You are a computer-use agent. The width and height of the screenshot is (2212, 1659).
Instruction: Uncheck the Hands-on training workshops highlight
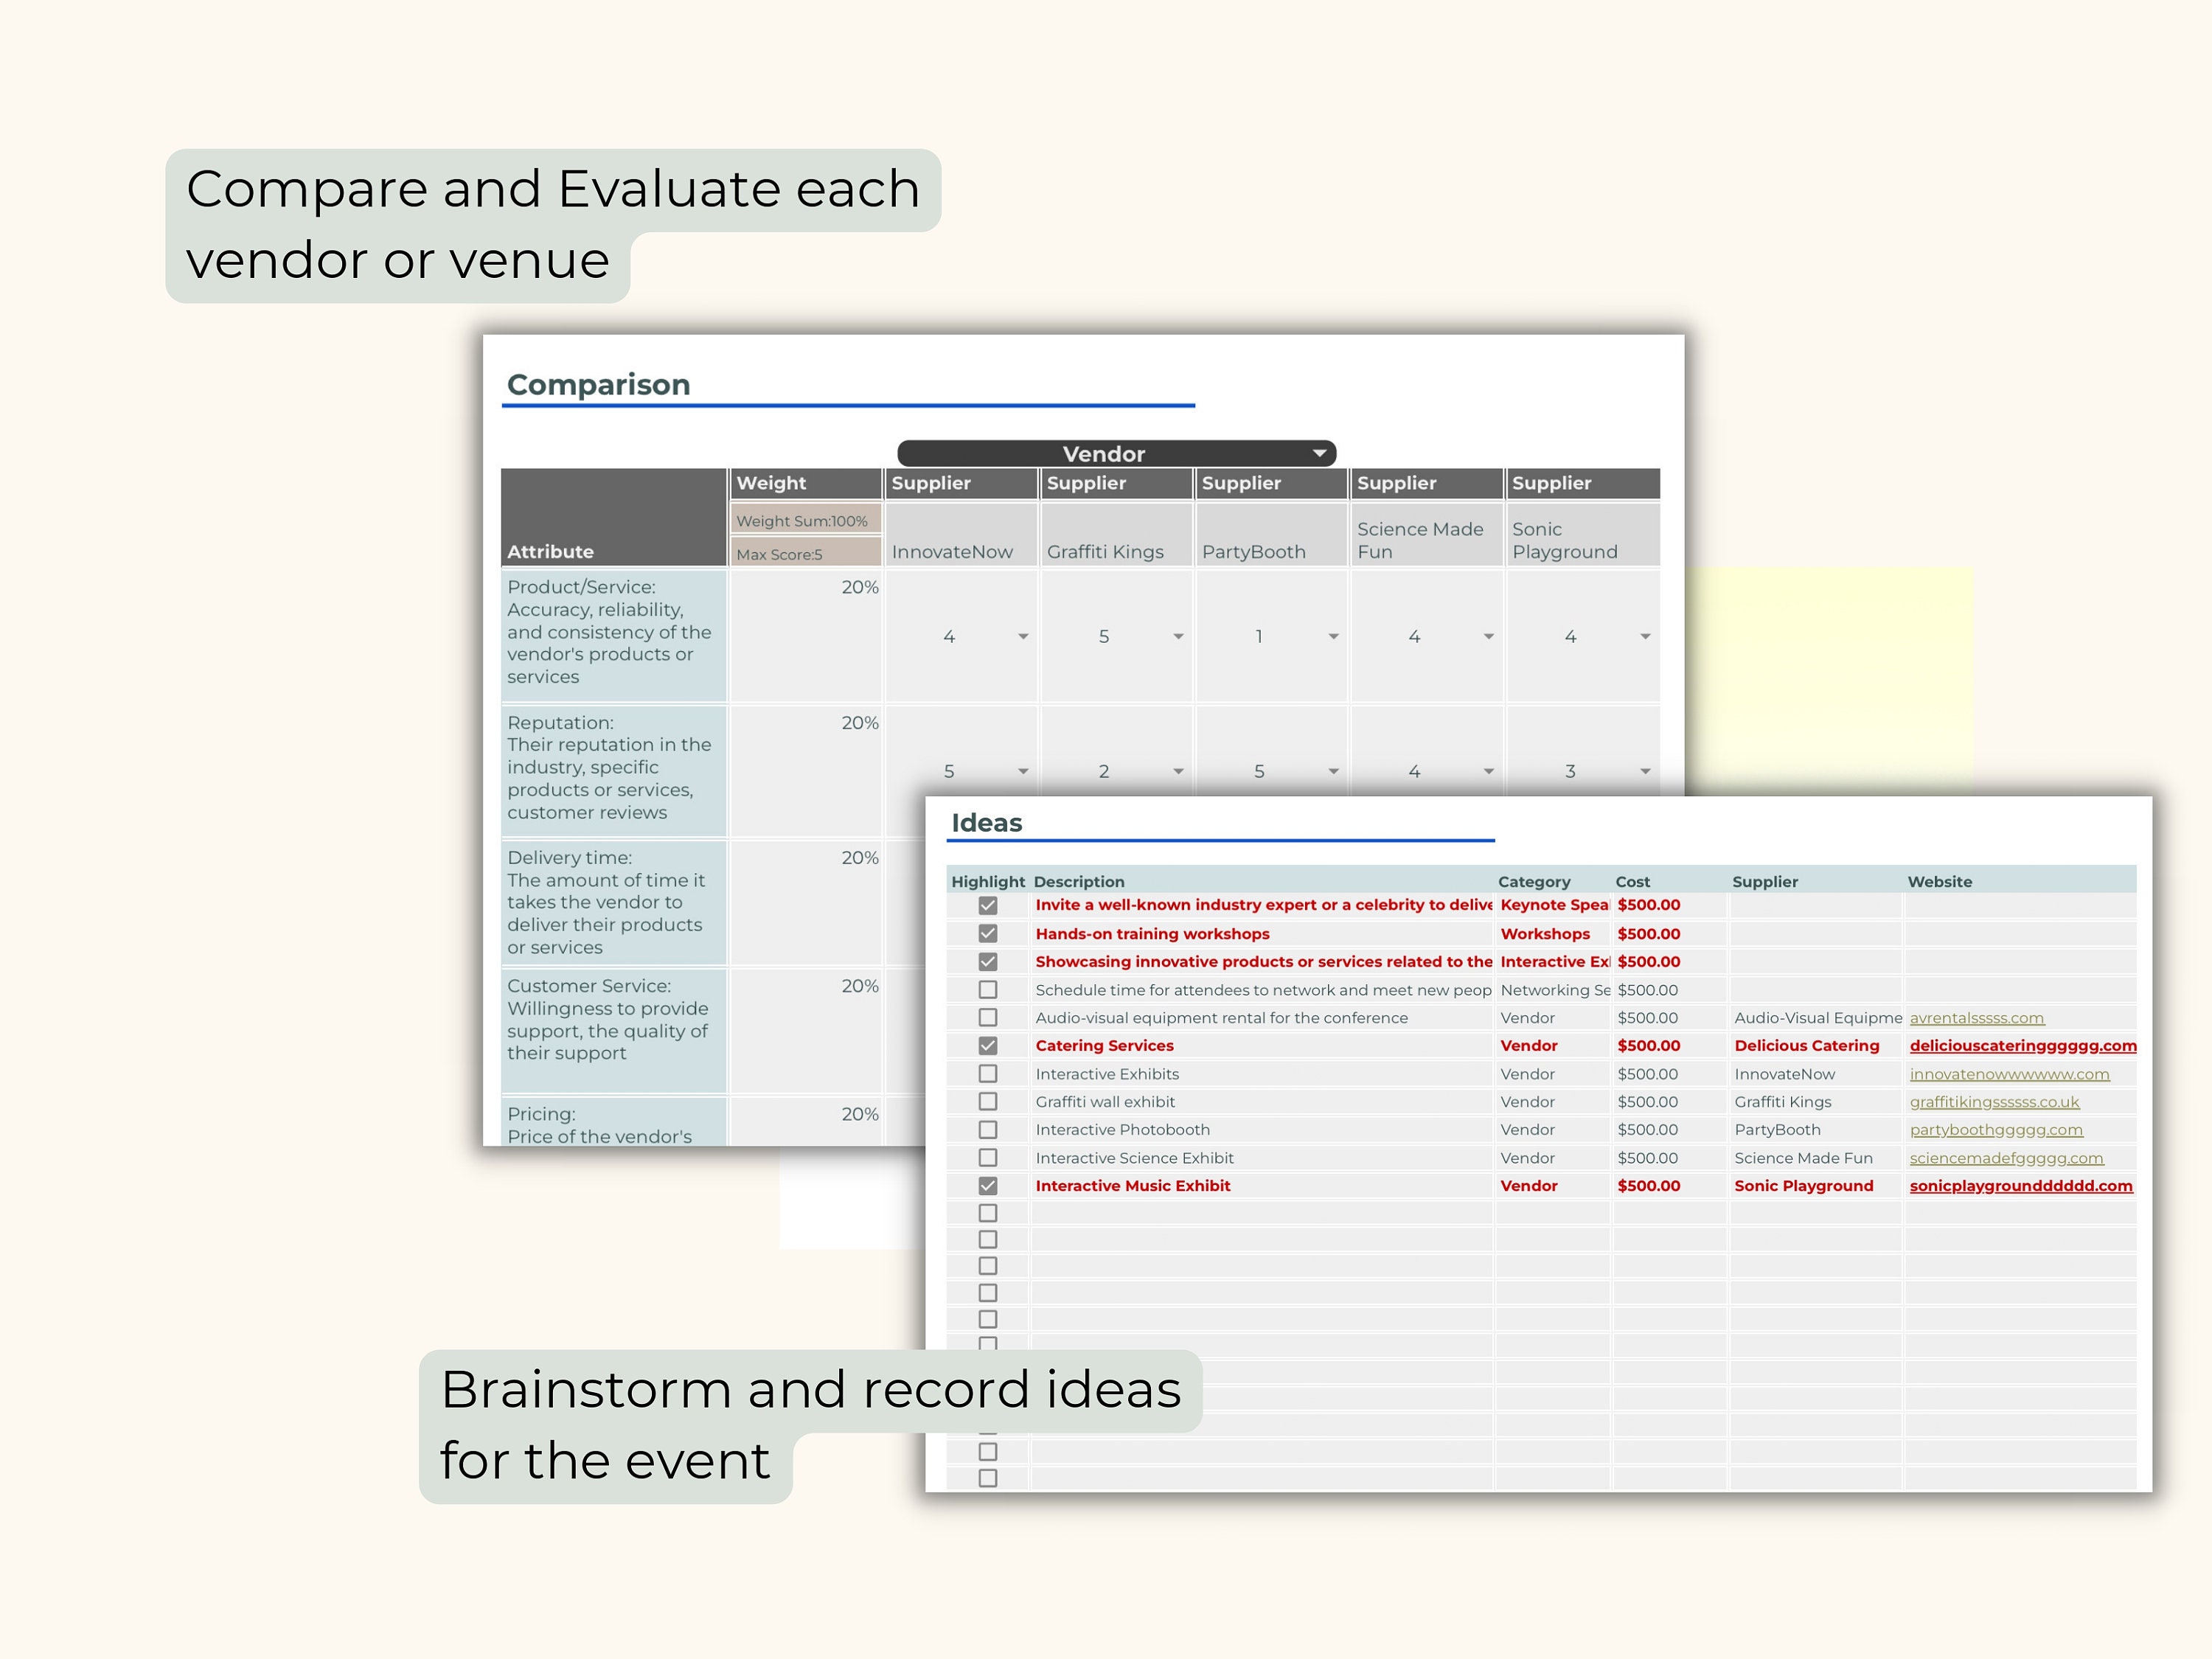[x=988, y=933]
